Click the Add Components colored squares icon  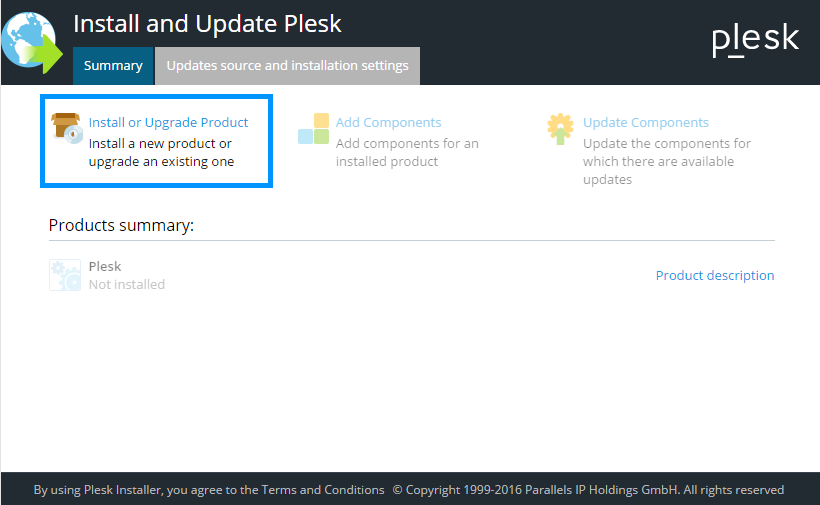click(x=313, y=128)
